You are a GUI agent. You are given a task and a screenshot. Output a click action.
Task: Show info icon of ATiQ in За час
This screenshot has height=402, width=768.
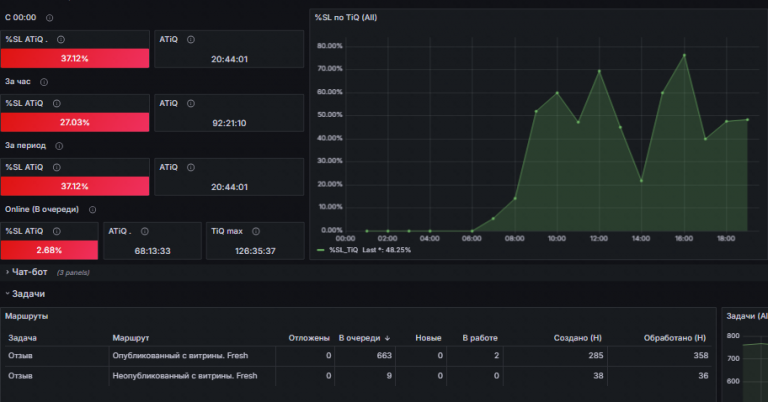tap(191, 103)
